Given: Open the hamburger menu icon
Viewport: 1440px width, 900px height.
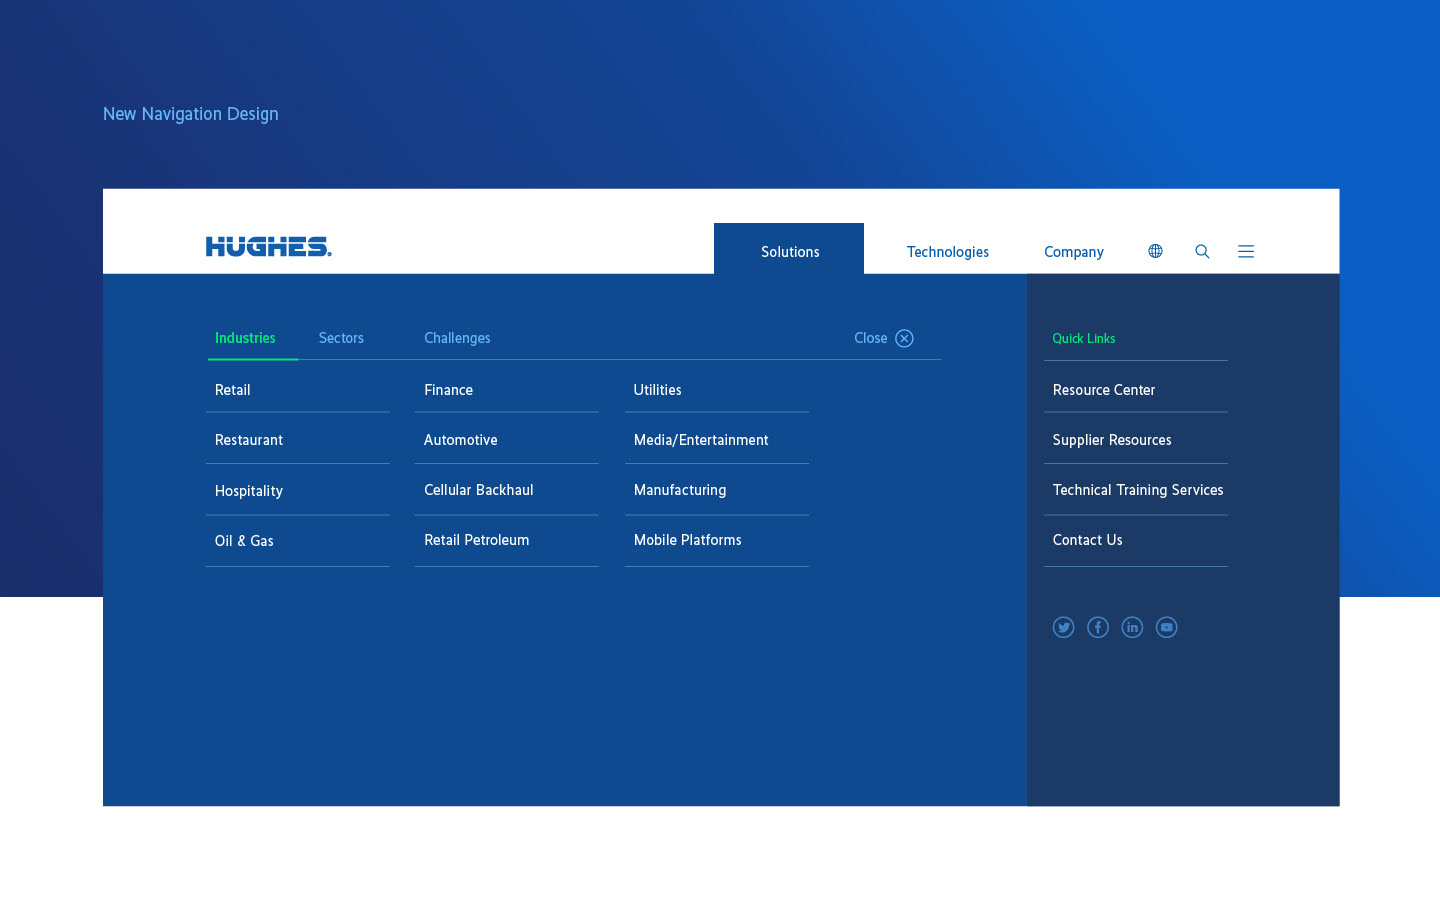Looking at the screenshot, I should click(x=1246, y=251).
